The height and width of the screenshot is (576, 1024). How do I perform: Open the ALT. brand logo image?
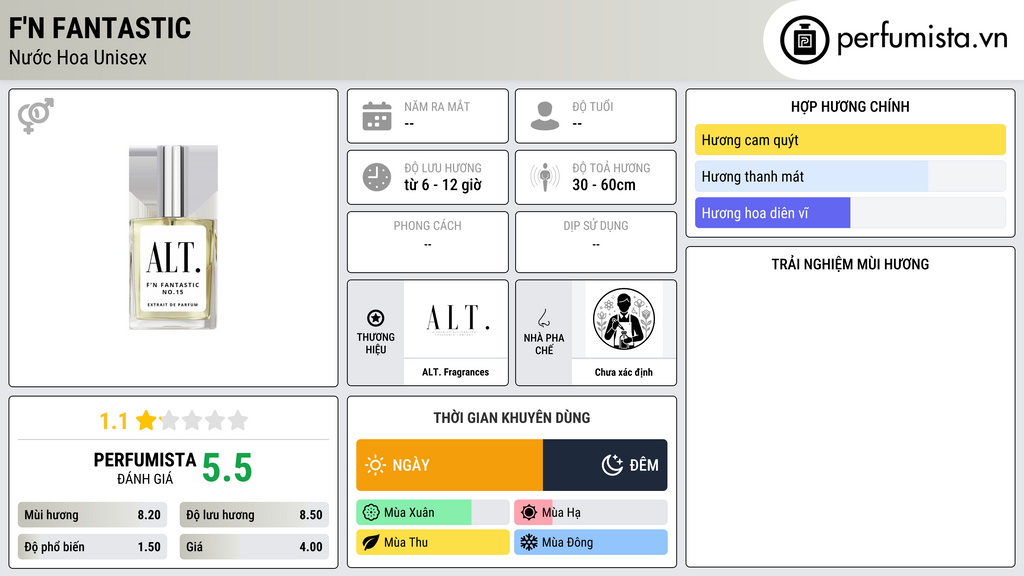pyautogui.click(x=455, y=319)
